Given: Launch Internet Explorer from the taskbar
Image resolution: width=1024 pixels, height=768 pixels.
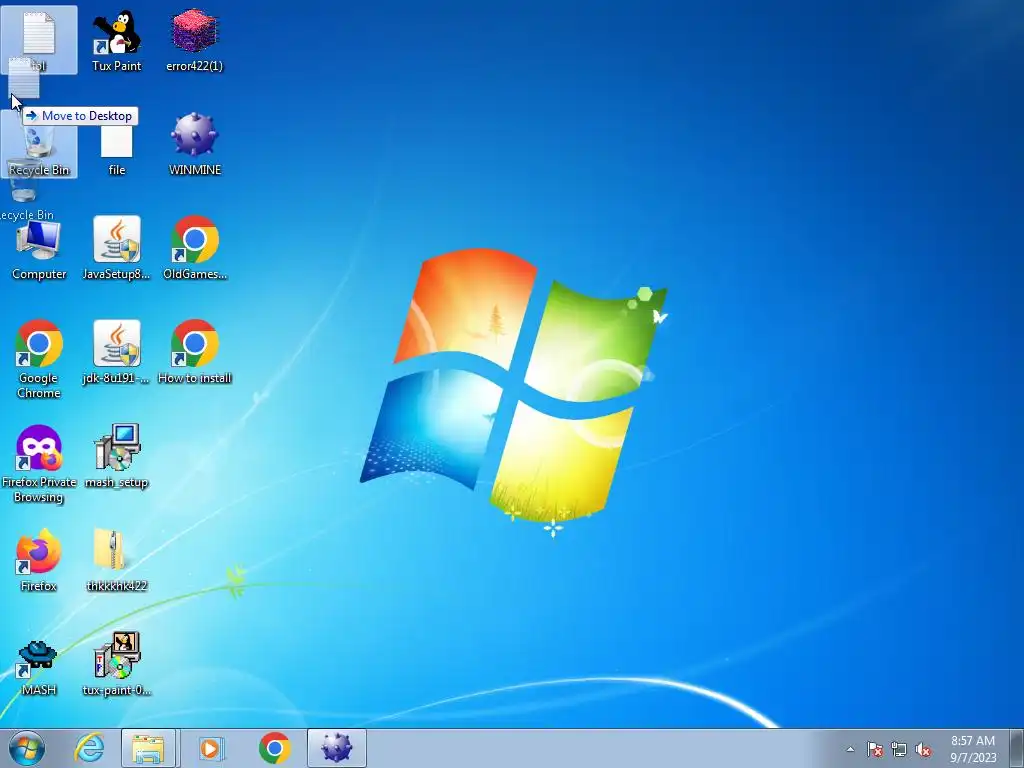Looking at the screenshot, I should click(89, 748).
